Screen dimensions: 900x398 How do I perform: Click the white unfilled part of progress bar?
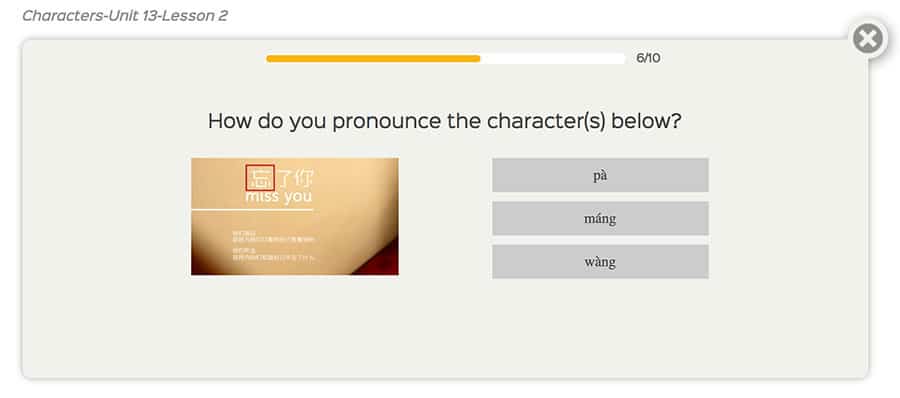pyautogui.click(x=553, y=59)
